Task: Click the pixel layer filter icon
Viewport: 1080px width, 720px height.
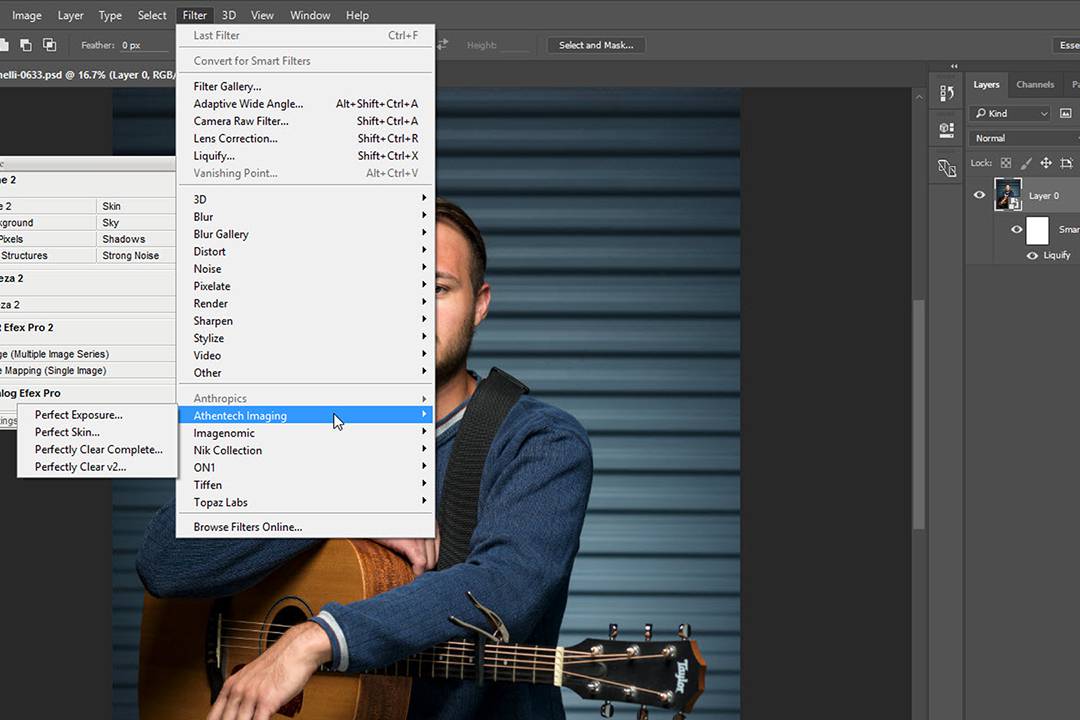Action: pyautogui.click(x=1066, y=114)
